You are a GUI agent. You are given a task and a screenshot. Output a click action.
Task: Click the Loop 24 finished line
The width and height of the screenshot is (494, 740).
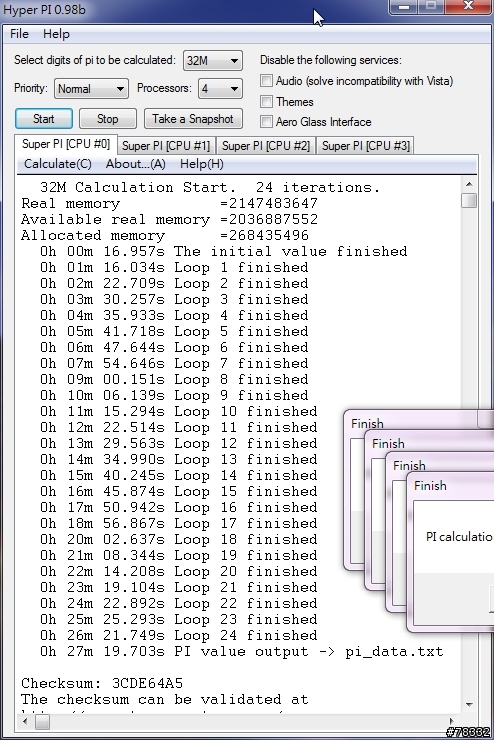[x=179, y=636]
